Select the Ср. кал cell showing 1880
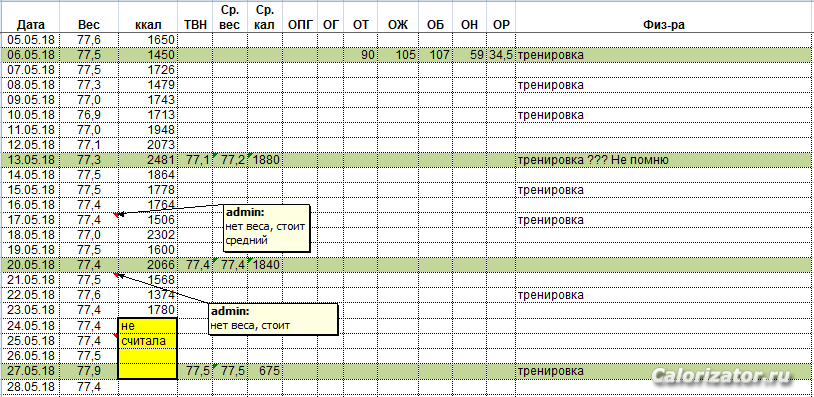The image size is (814, 397). click(265, 160)
